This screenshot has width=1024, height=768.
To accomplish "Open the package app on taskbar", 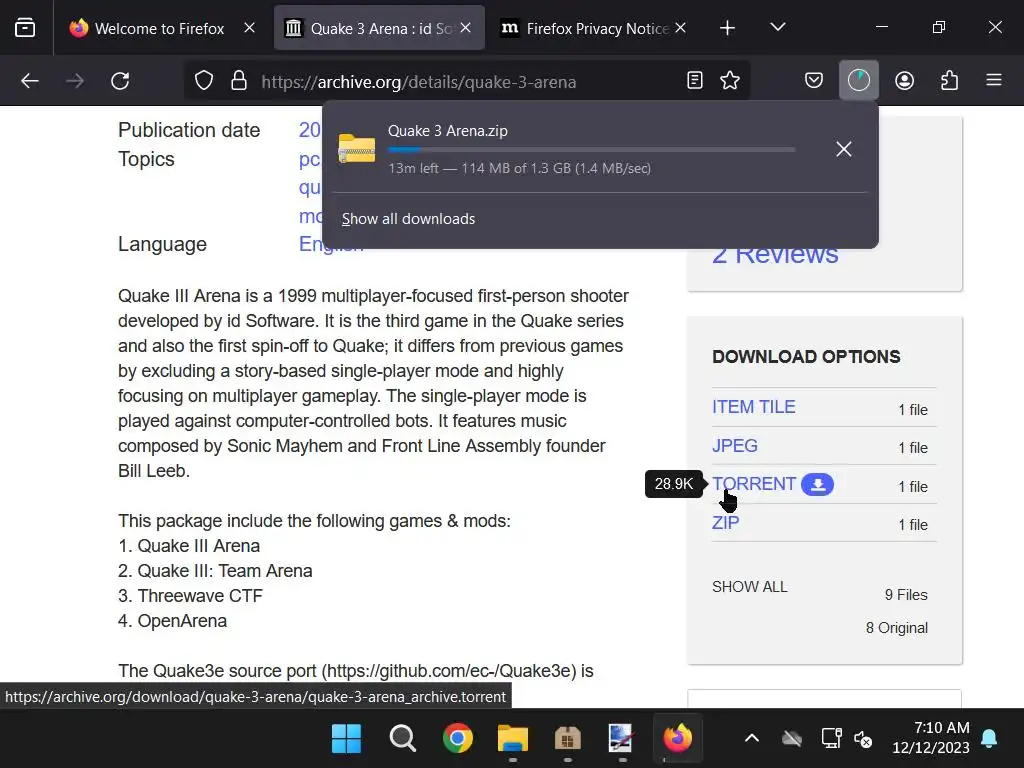I will (568, 739).
